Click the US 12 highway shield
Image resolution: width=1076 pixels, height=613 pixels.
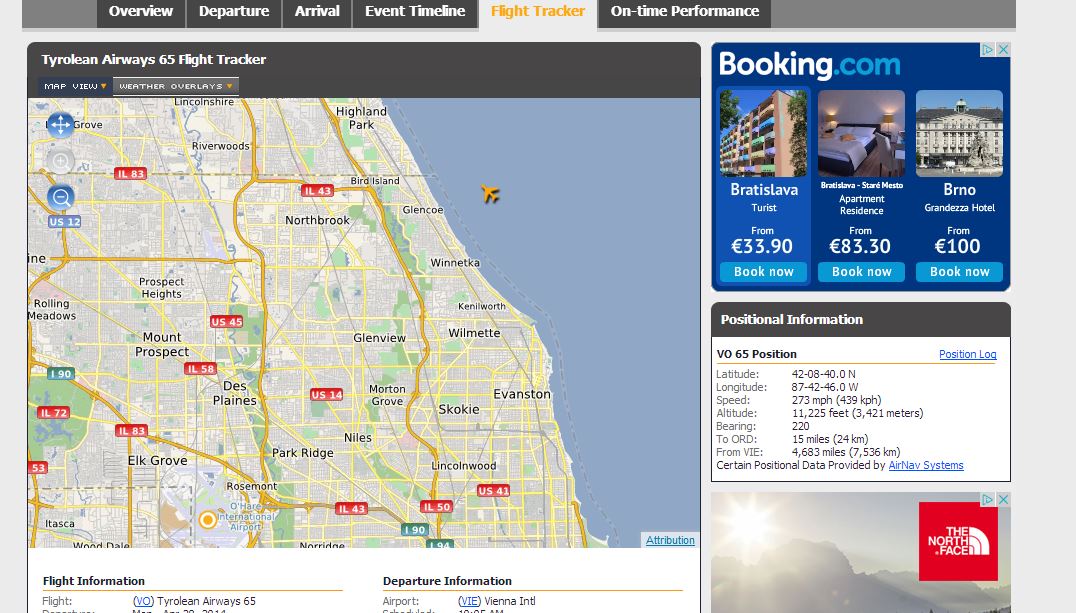point(65,222)
